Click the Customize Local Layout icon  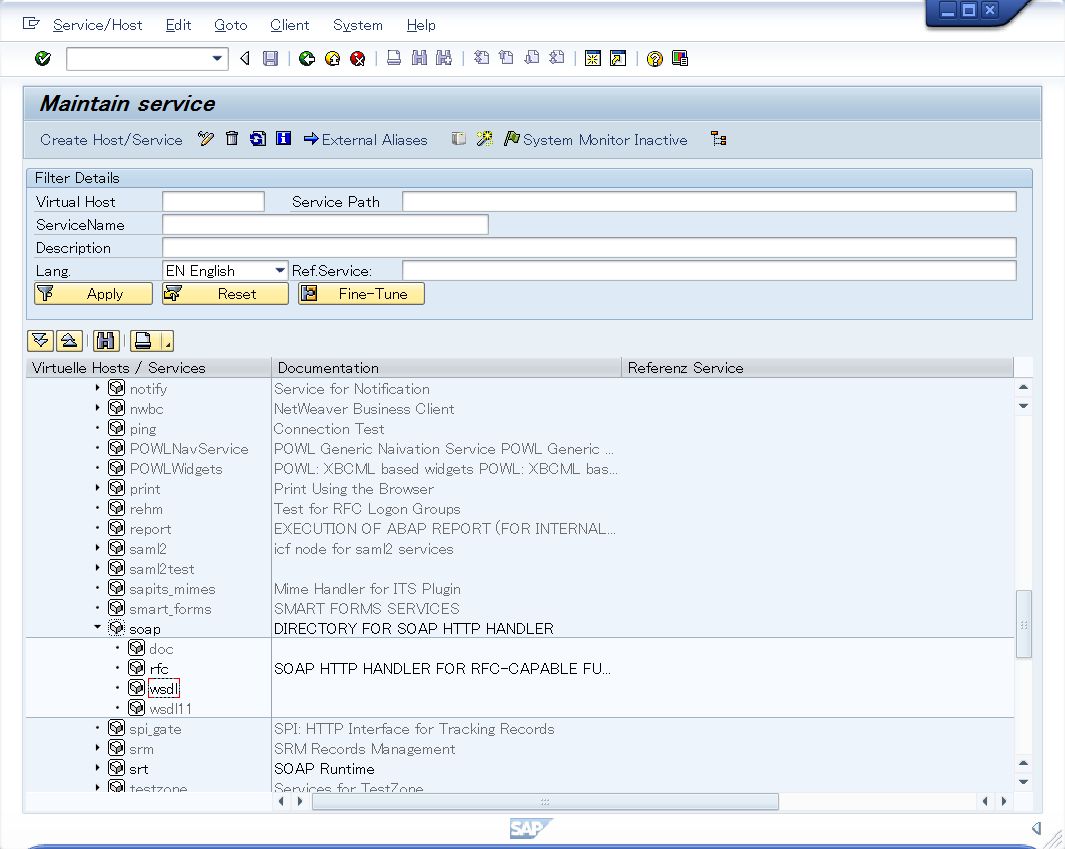[680, 59]
